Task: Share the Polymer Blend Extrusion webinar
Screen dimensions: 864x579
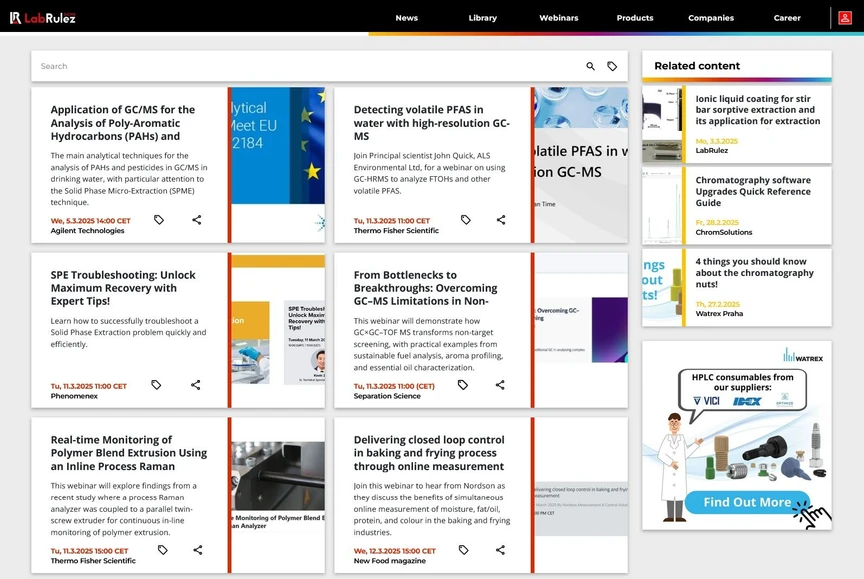Action: 198,550
